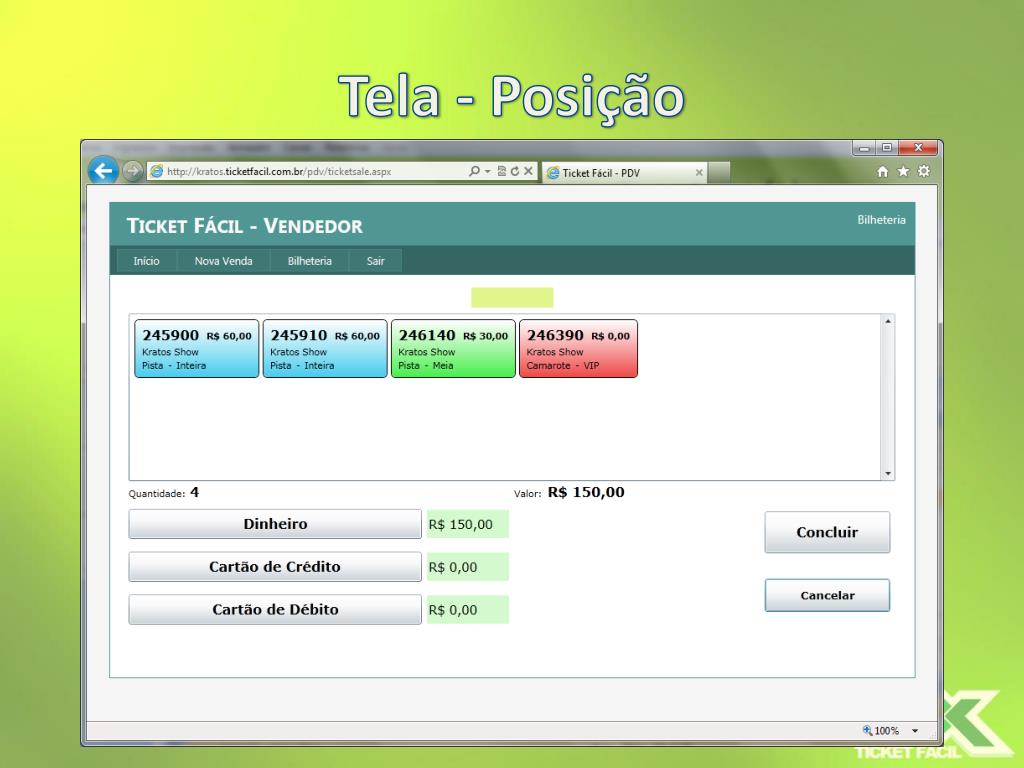The width and height of the screenshot is (1024, 768).
Task: Toggle compatibility view icon in address bar
Action: pyautogui.click(x=502, y=171)
